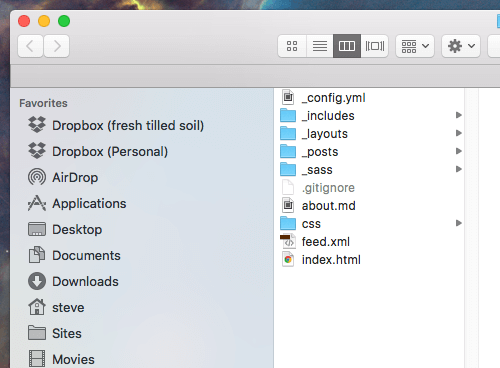Click the Downloads arrow icon
This screenshot has height=368, width=500.
click(x=37, y=281)
